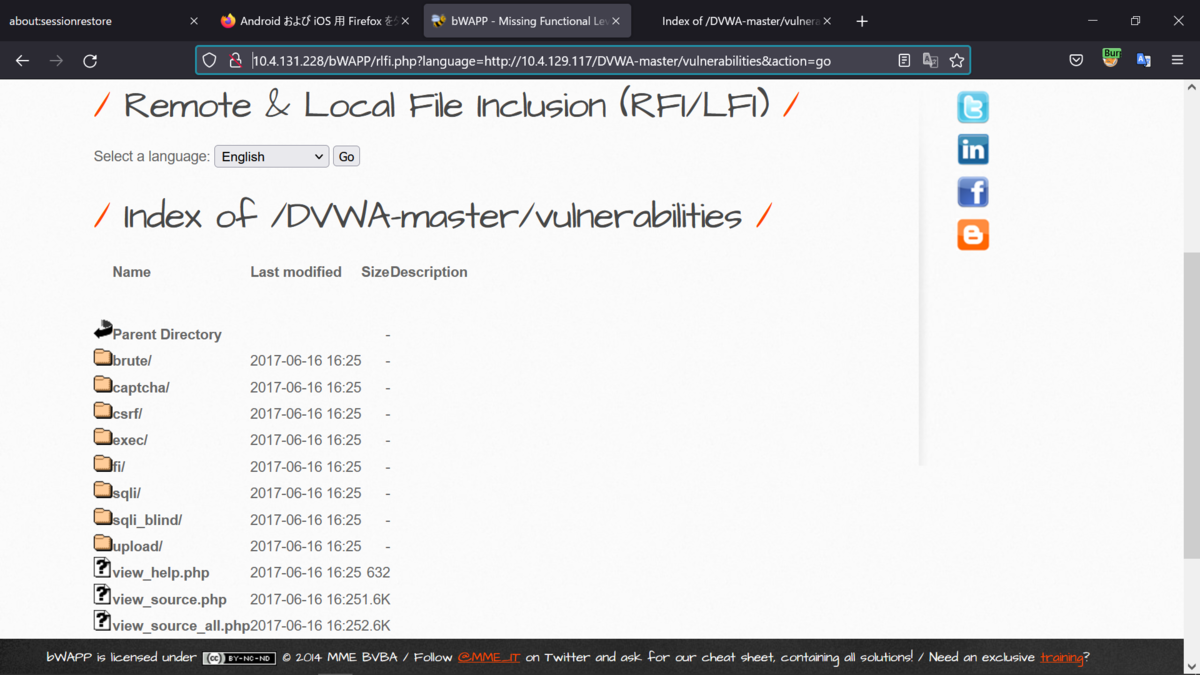Click the view_help.php file icon
This screenshot has width=1200, height=675.
point(103,568)
